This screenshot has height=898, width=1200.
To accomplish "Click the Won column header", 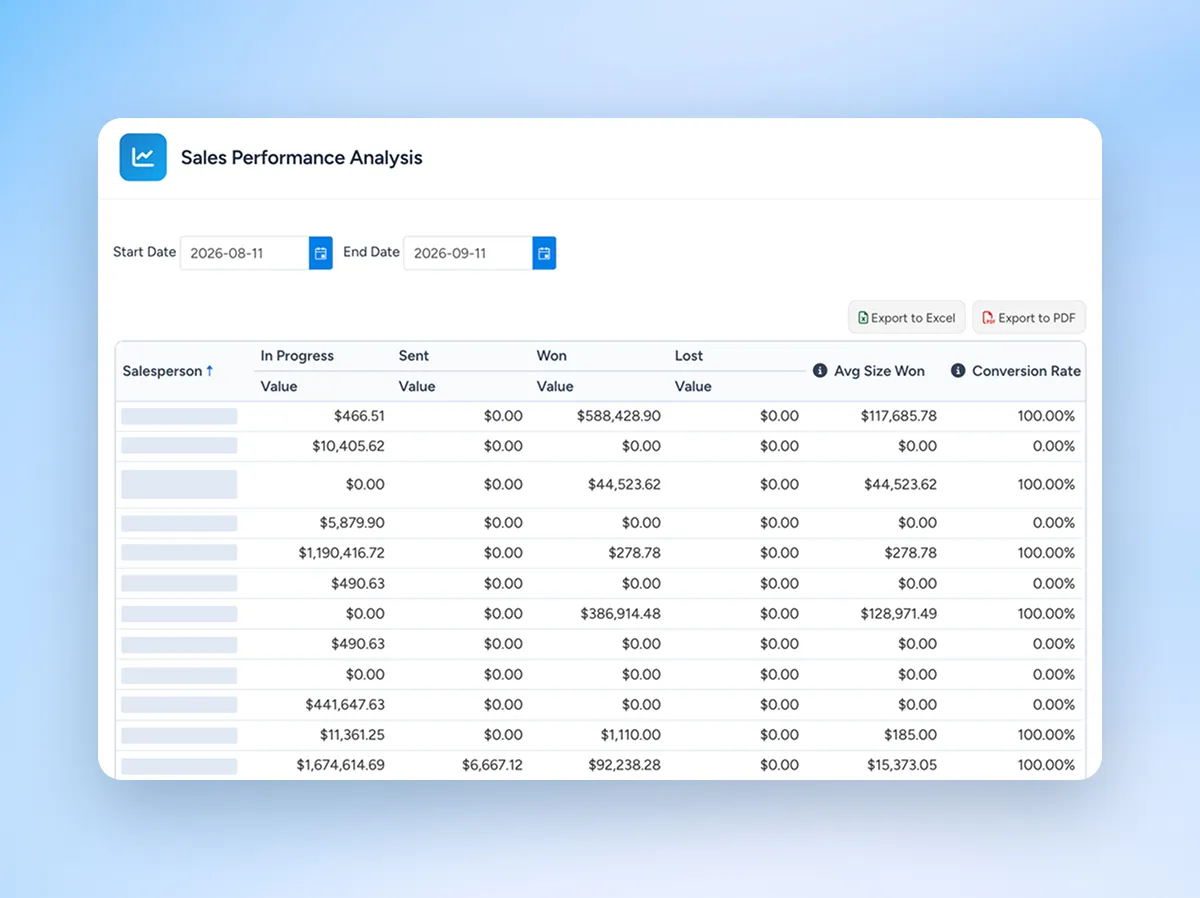I will [x=552, y=356].
